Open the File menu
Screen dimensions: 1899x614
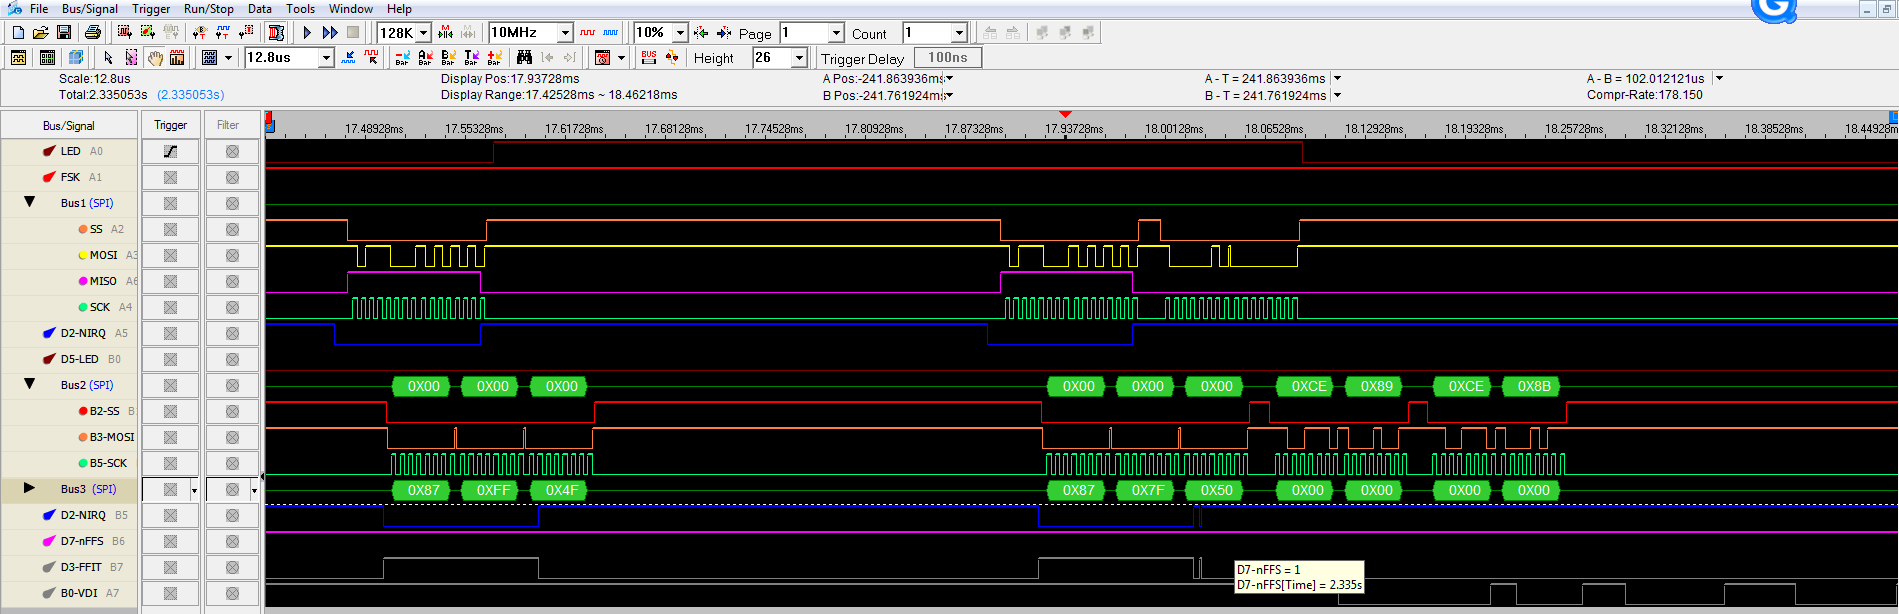[x=39, y=9]
